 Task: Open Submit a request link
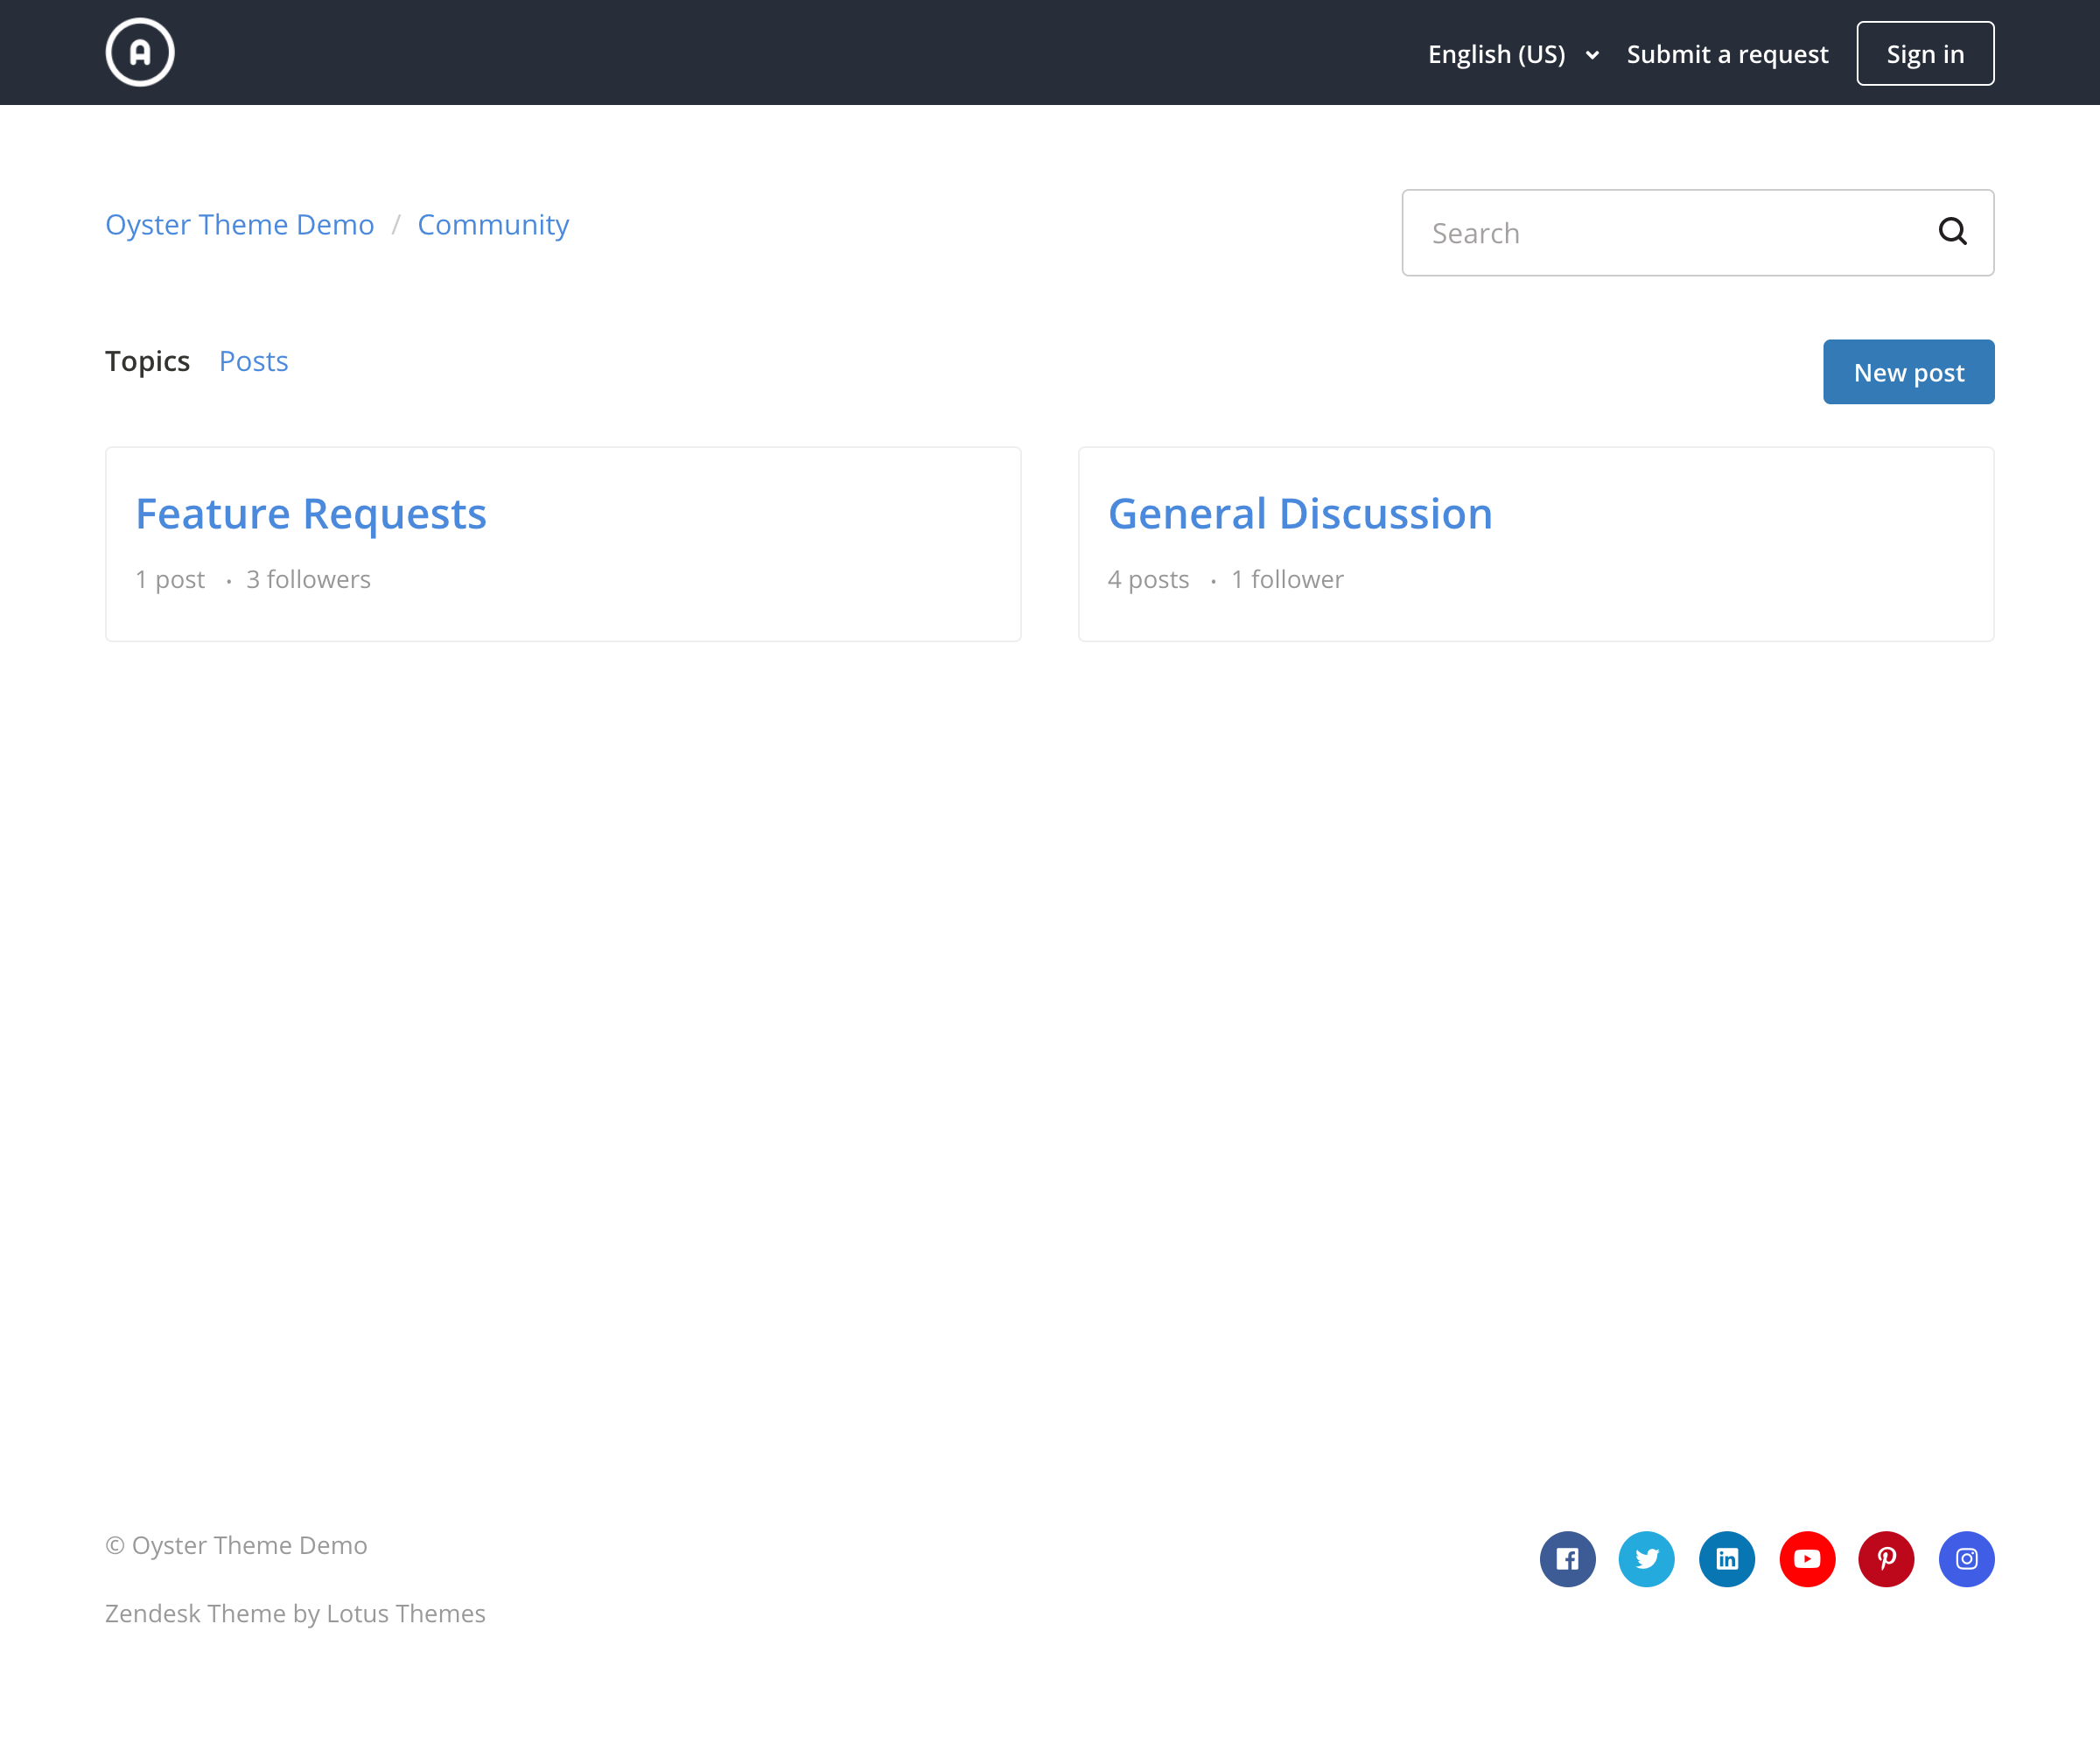pos(1727,54)
